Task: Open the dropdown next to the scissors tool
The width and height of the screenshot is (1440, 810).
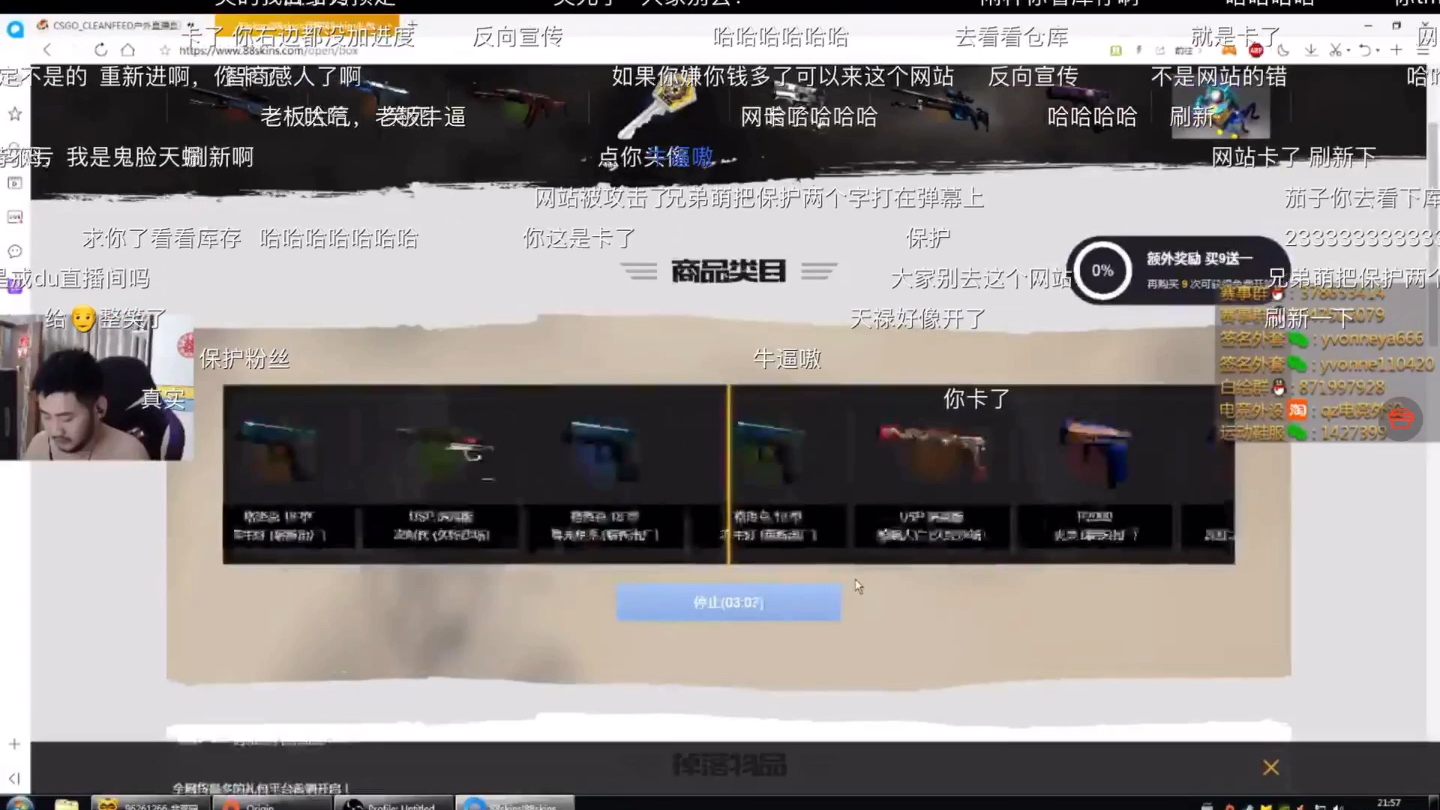Action: pyautogui.click(x=1350, y=48)
